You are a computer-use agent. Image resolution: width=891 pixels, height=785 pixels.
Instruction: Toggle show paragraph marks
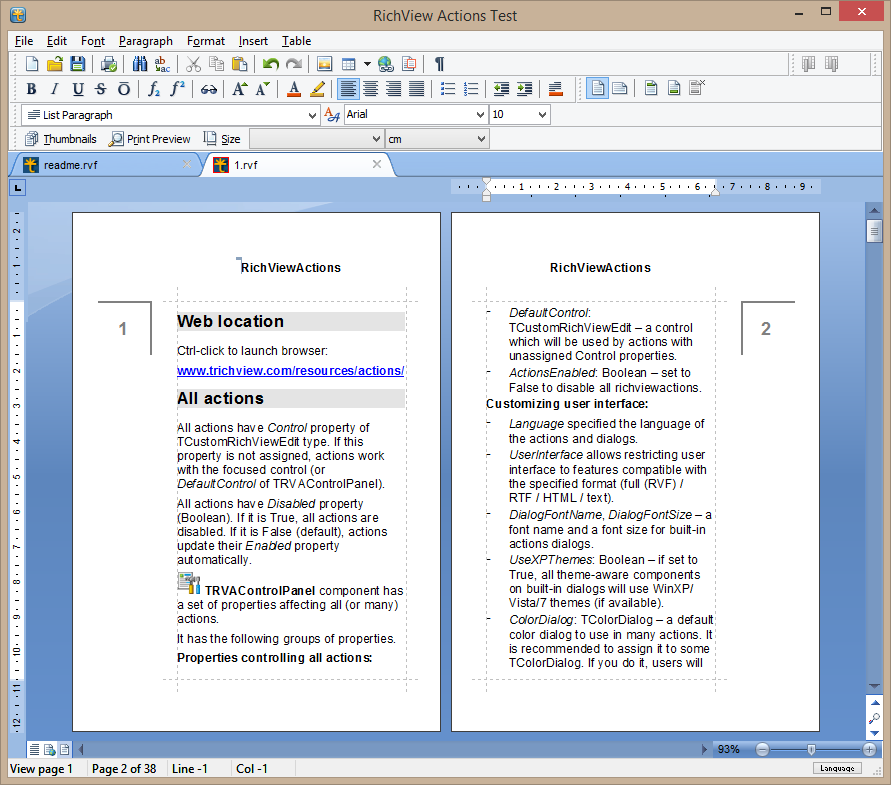tap(439, 64)
